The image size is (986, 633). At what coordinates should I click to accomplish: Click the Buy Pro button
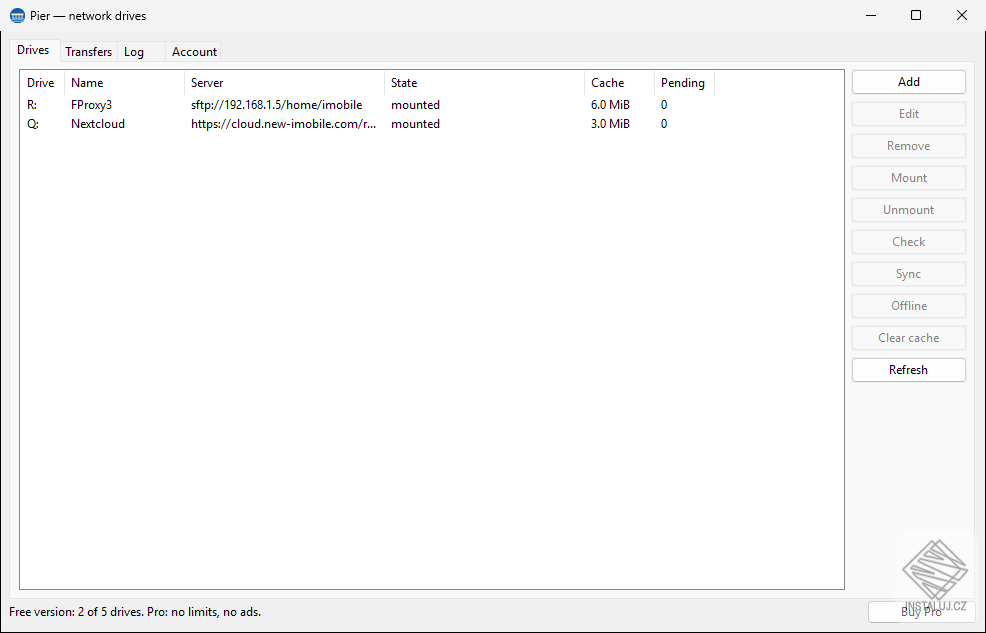click(x=921, y=612)
